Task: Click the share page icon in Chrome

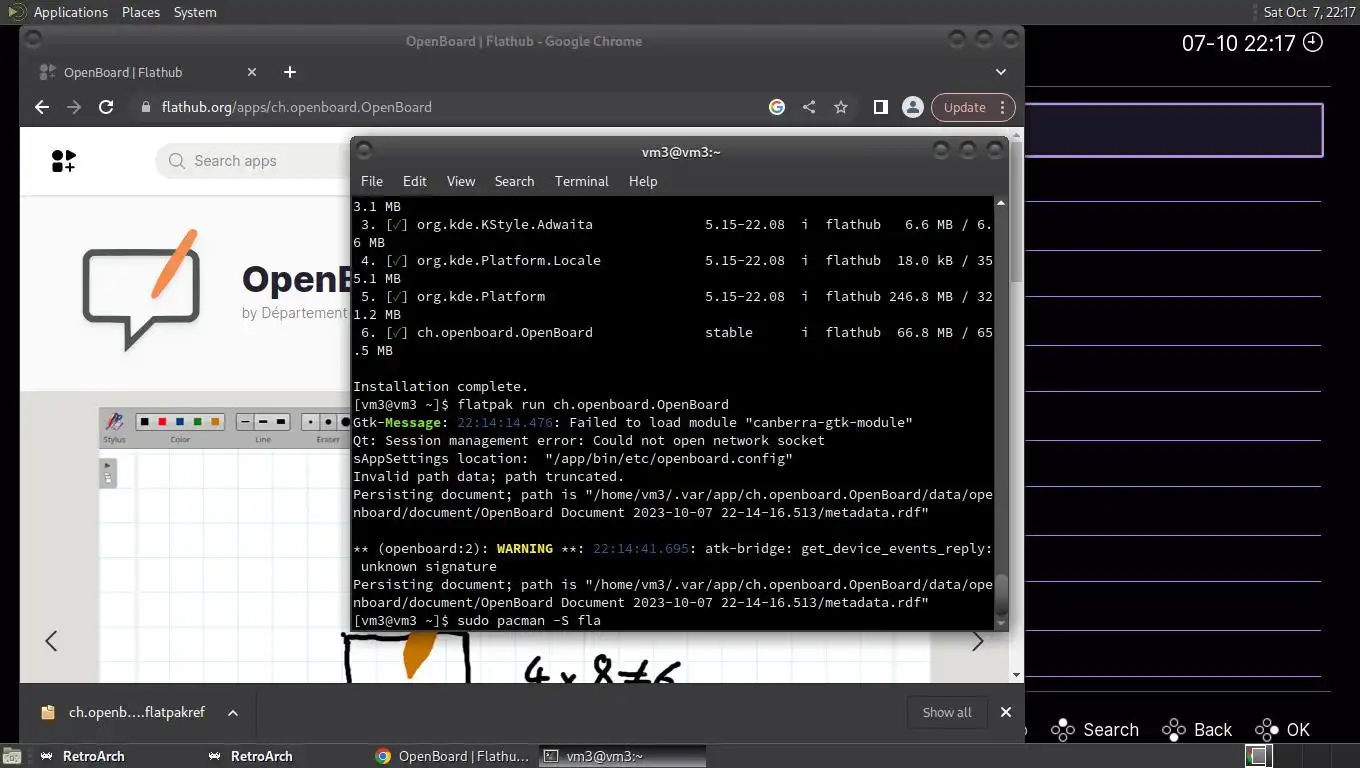Action: 809,107
